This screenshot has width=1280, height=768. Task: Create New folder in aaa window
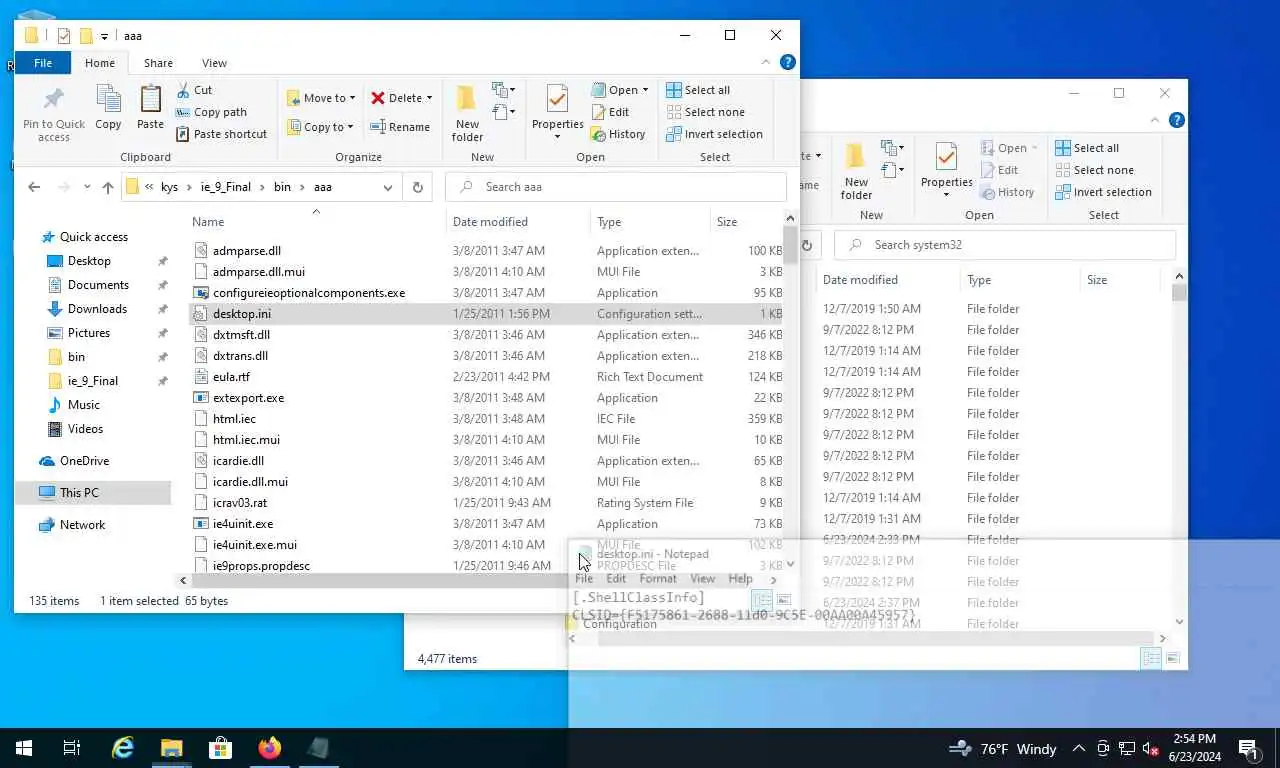[x=467, y=112]
